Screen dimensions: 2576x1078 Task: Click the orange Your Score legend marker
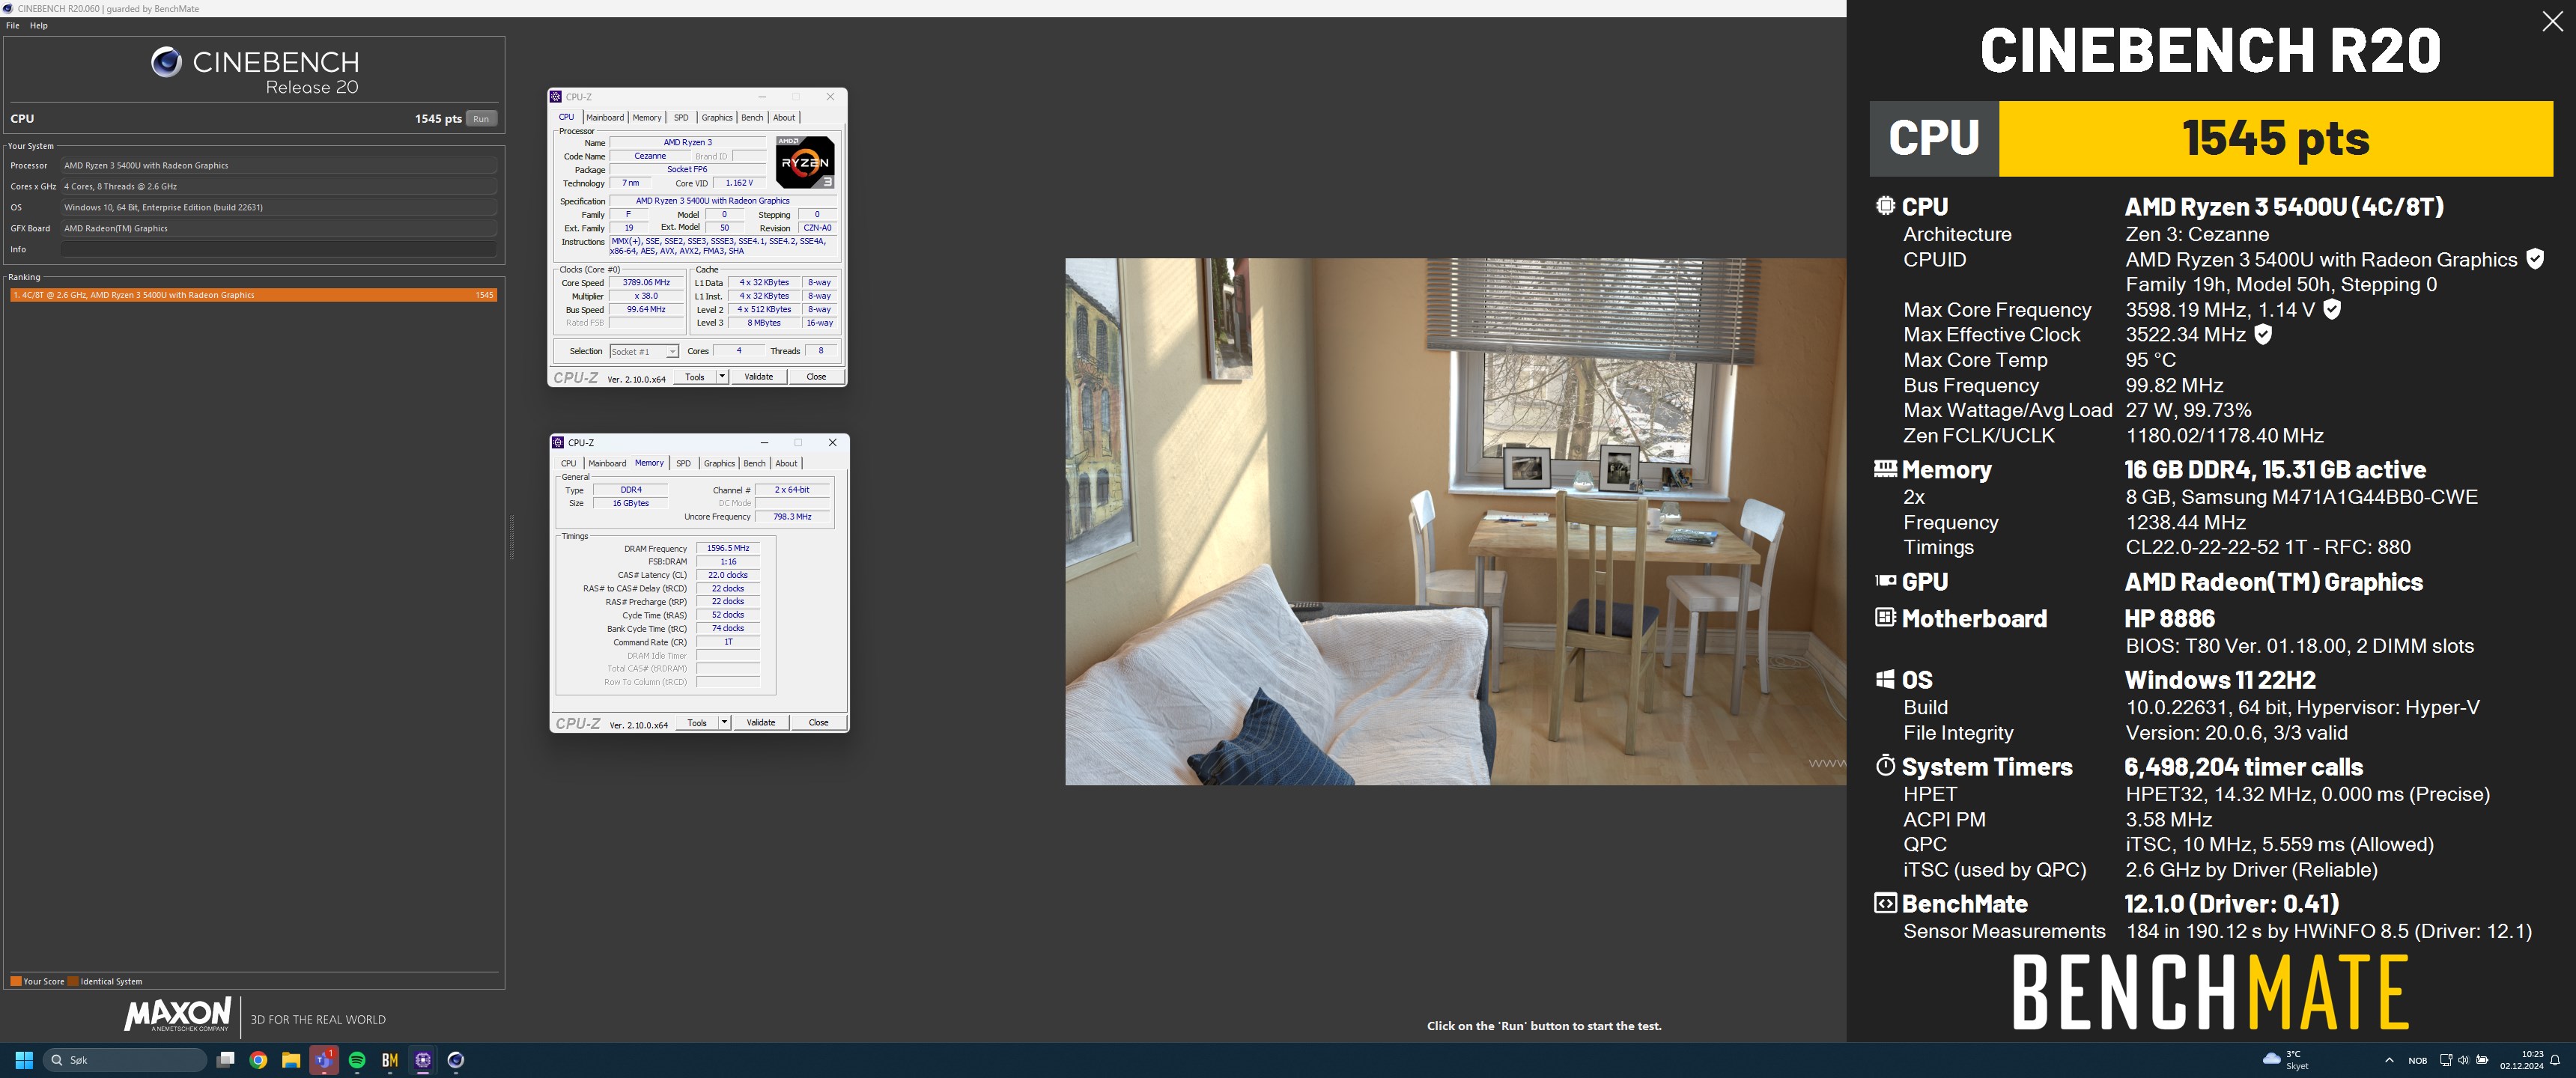click(15, 981)
